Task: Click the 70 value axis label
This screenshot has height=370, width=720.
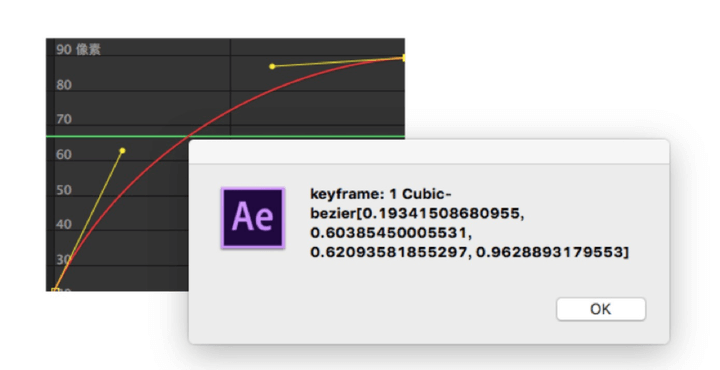Action: tap(64, 119)
